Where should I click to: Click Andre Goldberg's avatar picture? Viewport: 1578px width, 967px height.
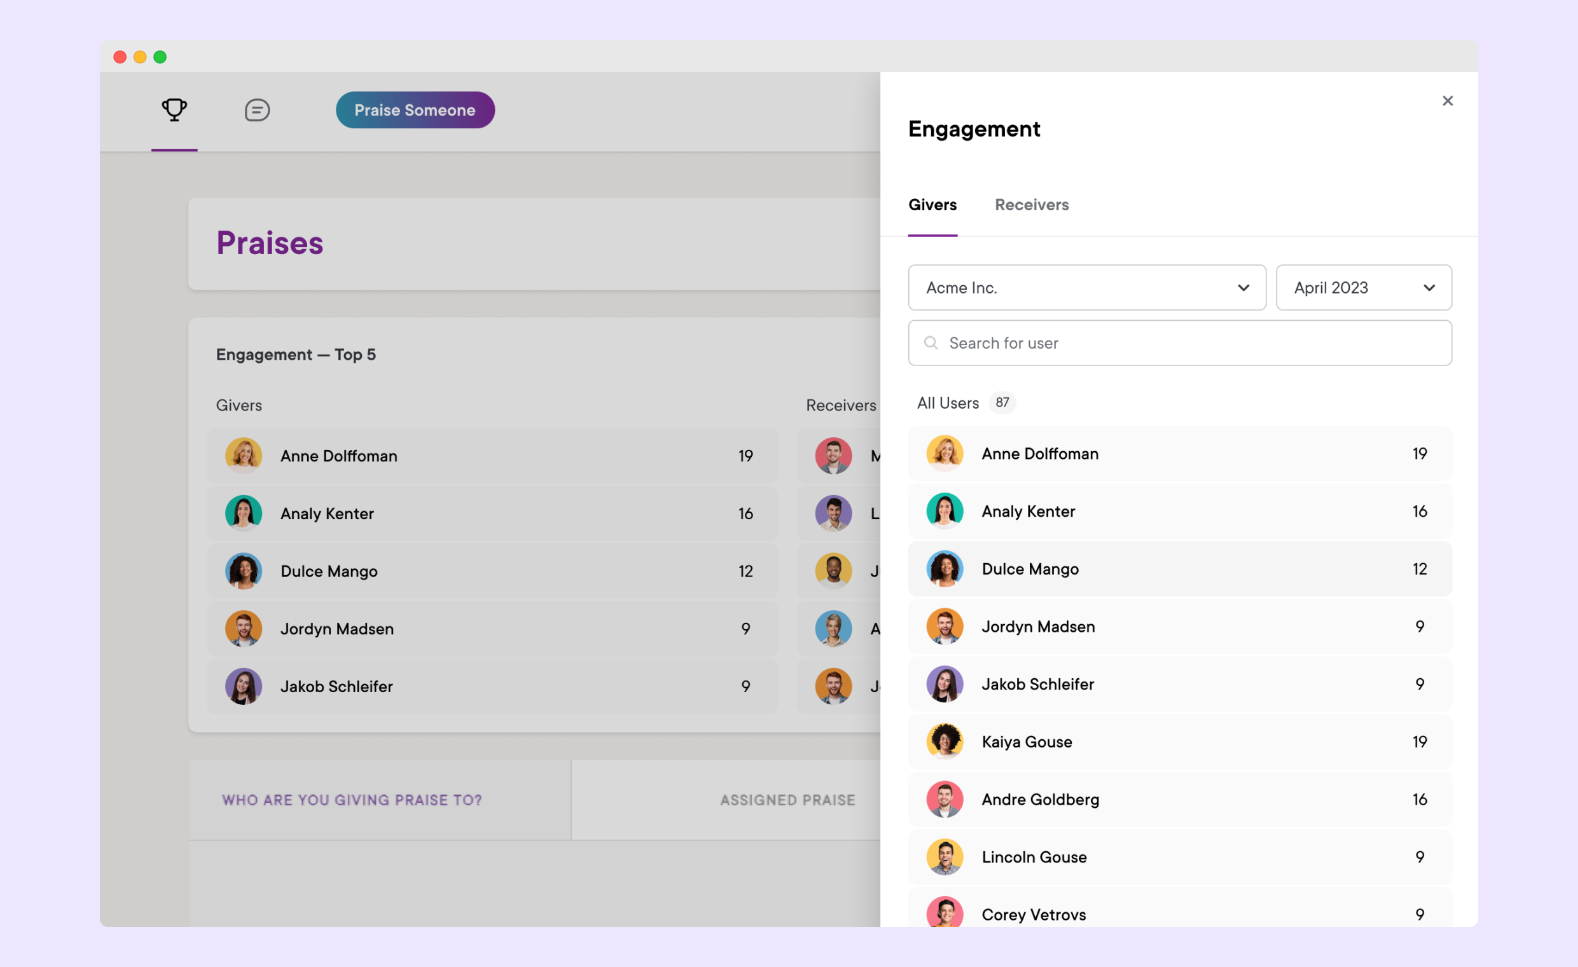pyautogui.click(x=944, y=800)
